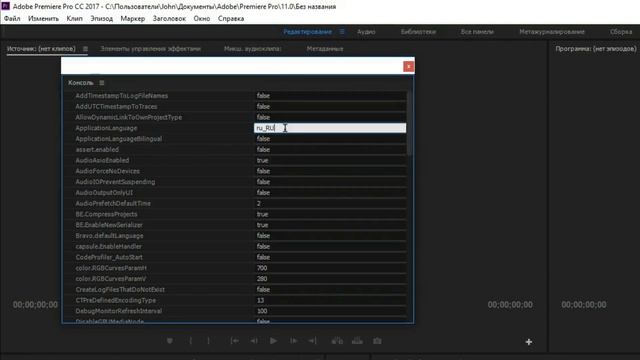
Task: Select the Программа: (нет эпизодов) panel tab
Action: pyautogui.click(x=596, y=49)
